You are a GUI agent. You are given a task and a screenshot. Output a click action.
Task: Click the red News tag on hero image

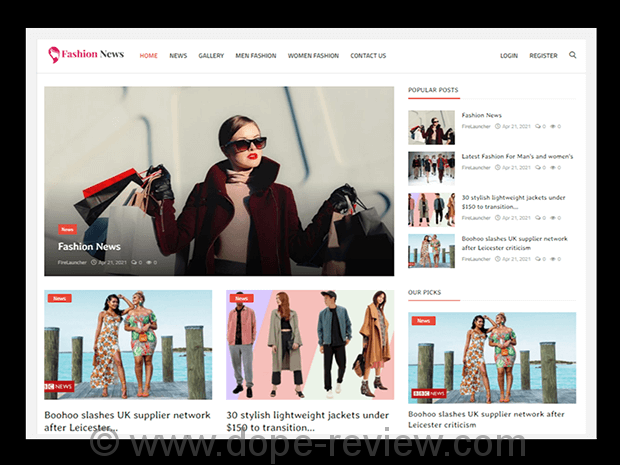(x=67, y=229)
